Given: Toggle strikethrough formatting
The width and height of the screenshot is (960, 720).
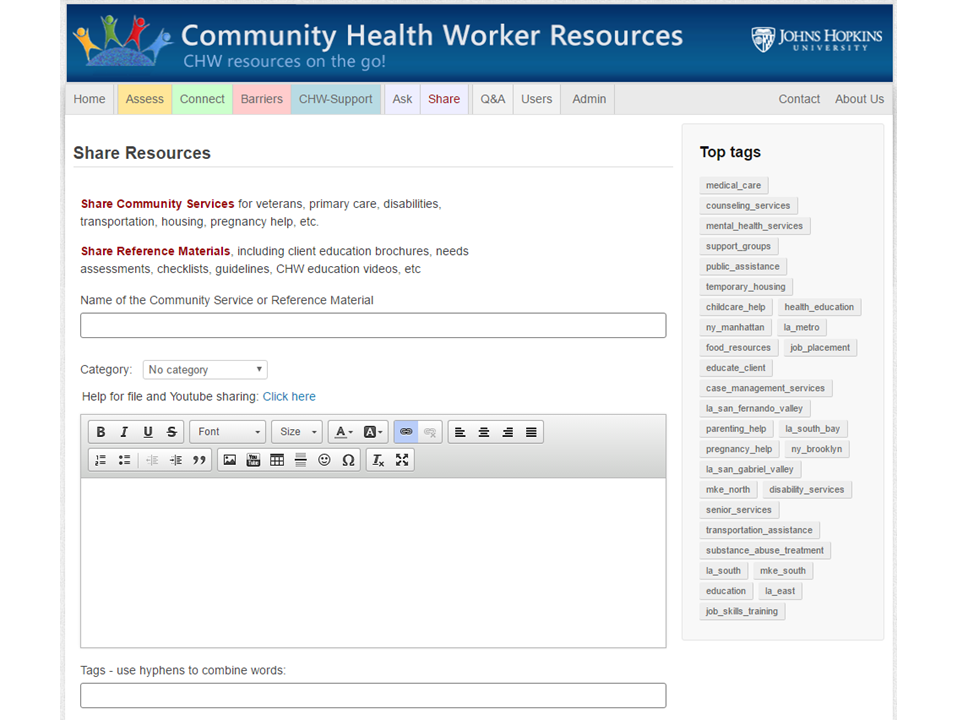Looking at the screenshot, I should click(172, 432).
